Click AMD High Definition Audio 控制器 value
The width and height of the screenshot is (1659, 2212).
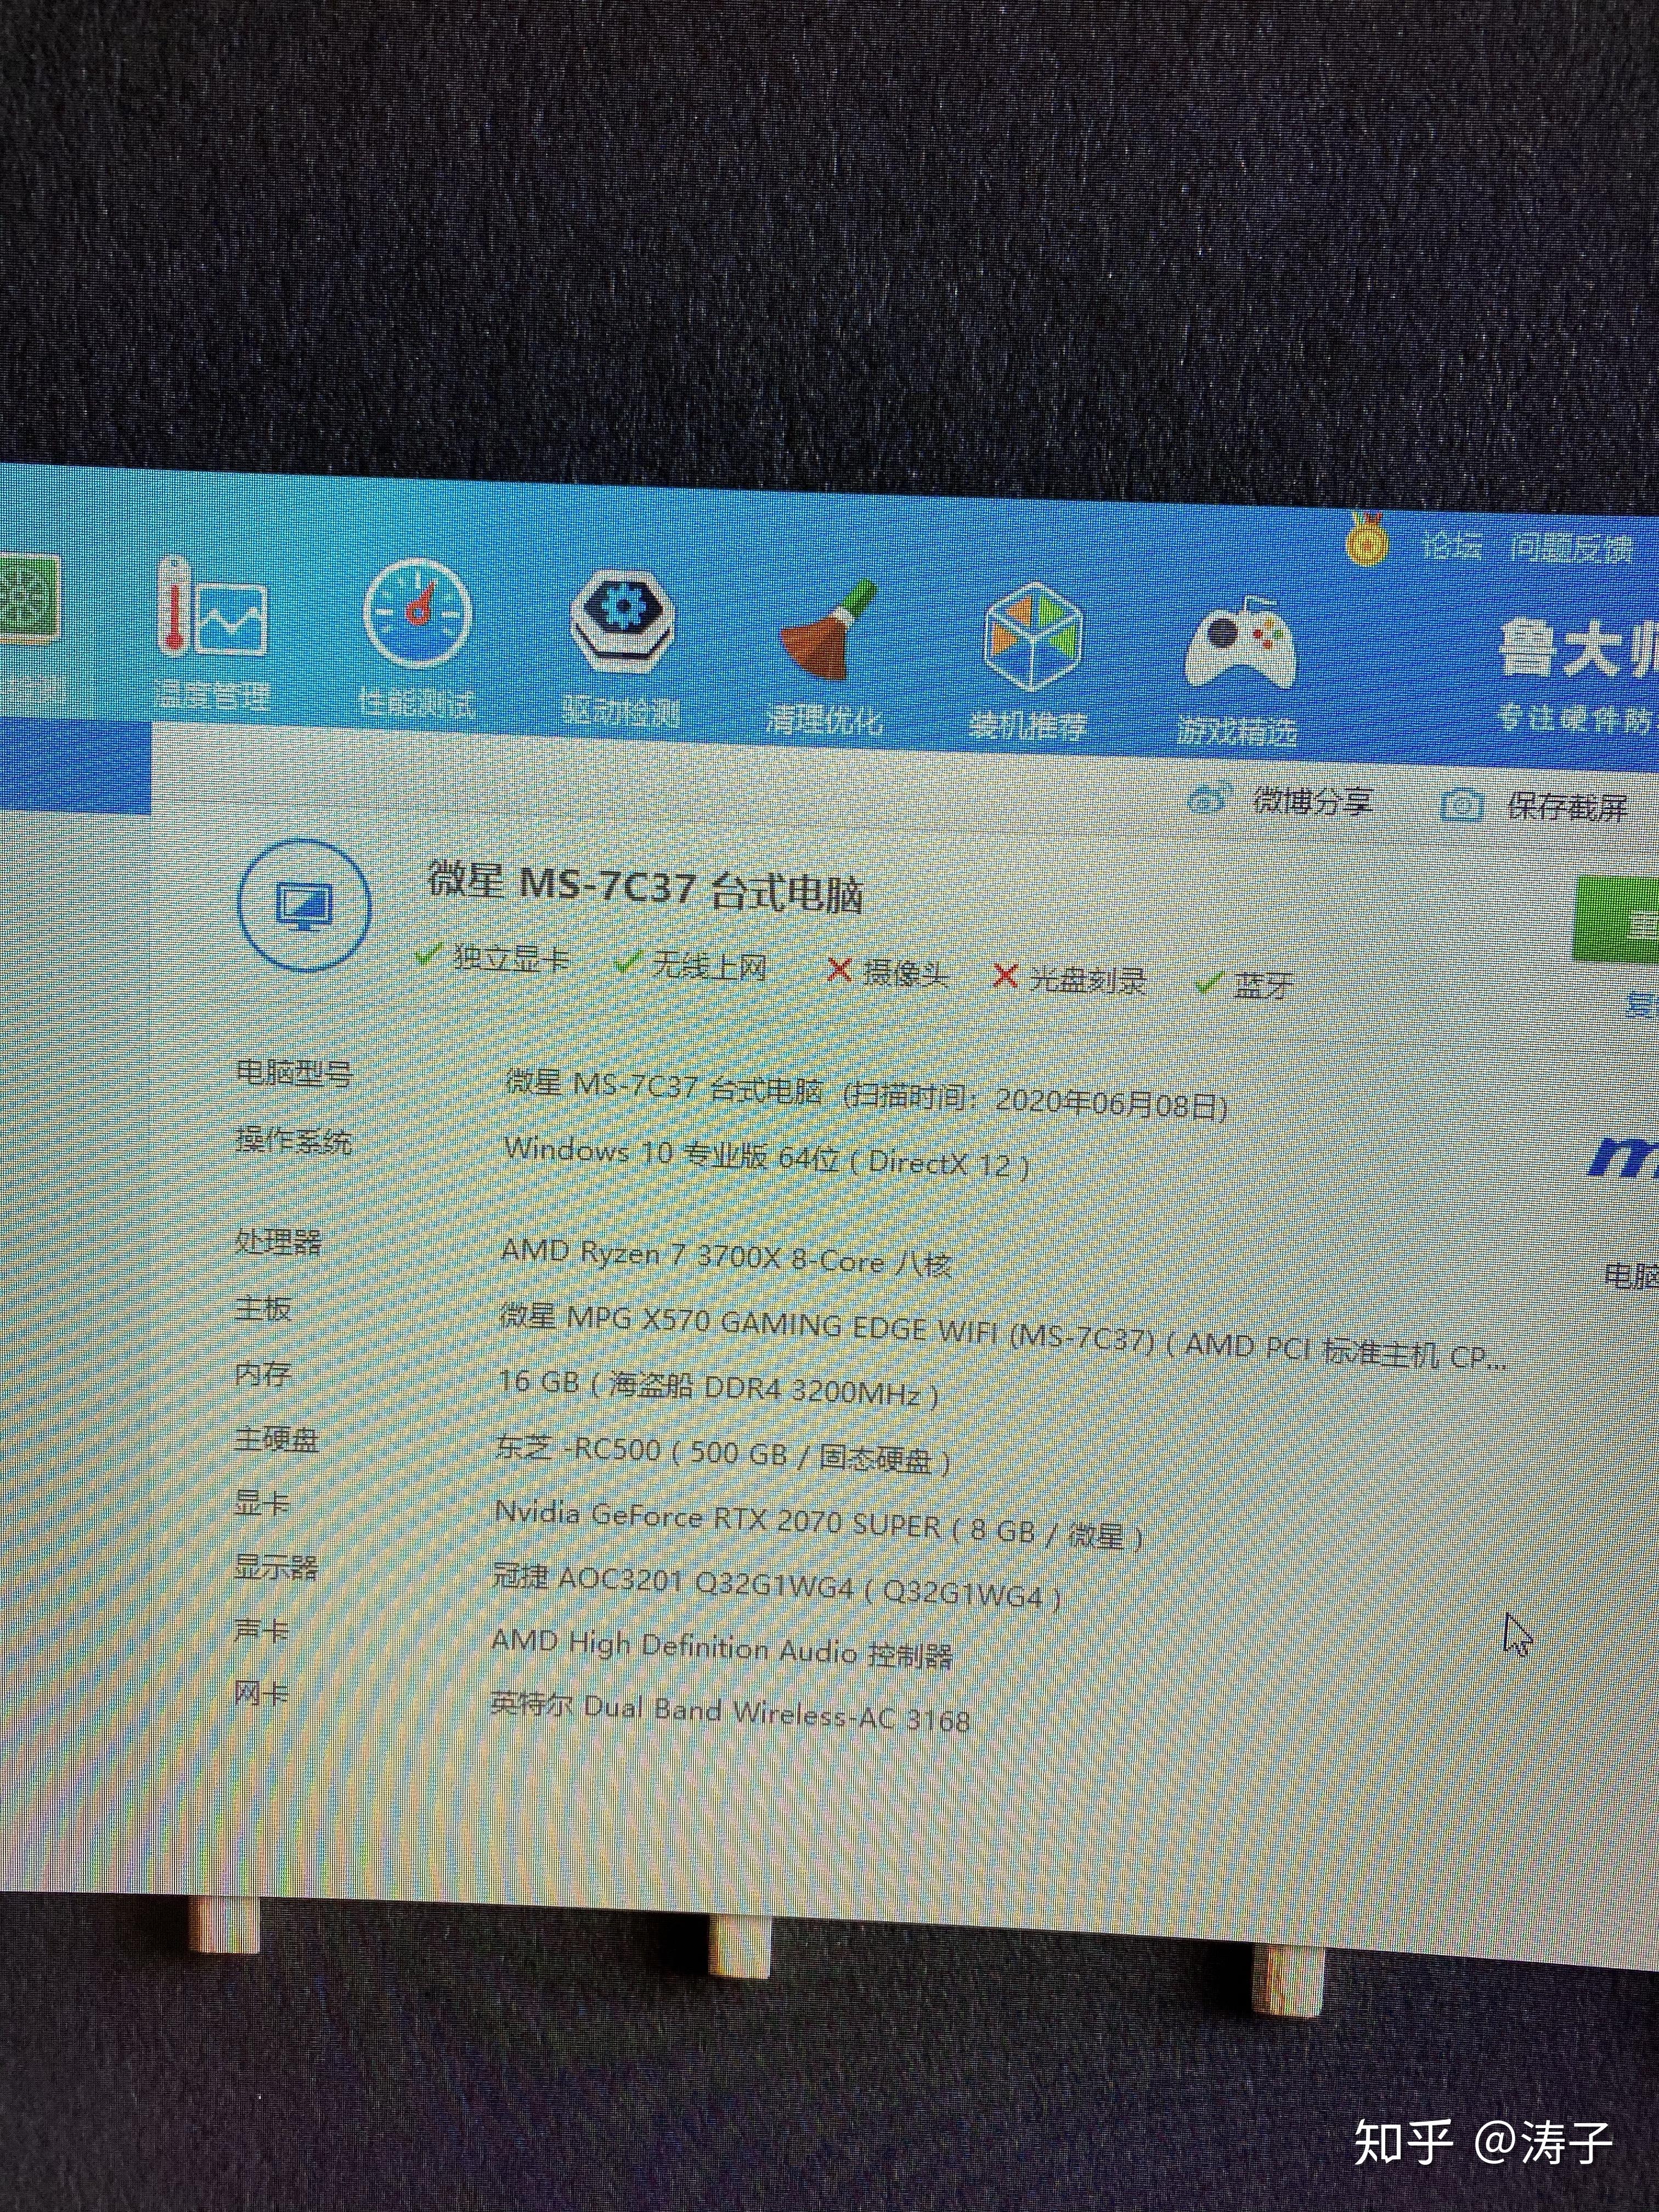[721, 1648]
